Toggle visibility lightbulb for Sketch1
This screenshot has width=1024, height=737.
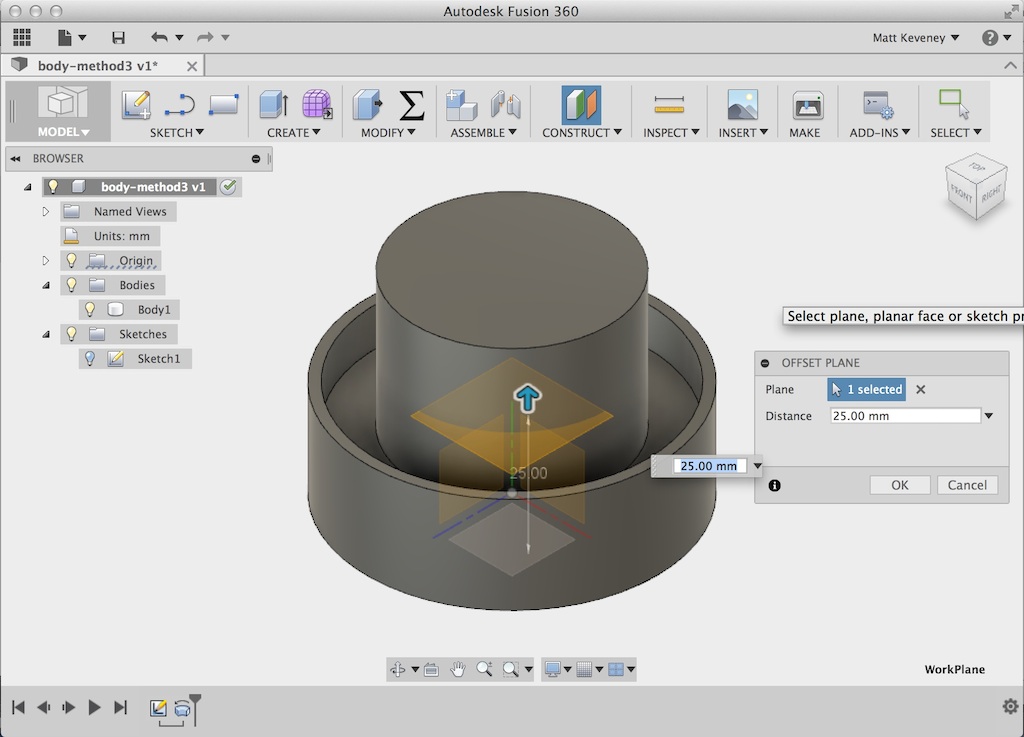point(90,359)
